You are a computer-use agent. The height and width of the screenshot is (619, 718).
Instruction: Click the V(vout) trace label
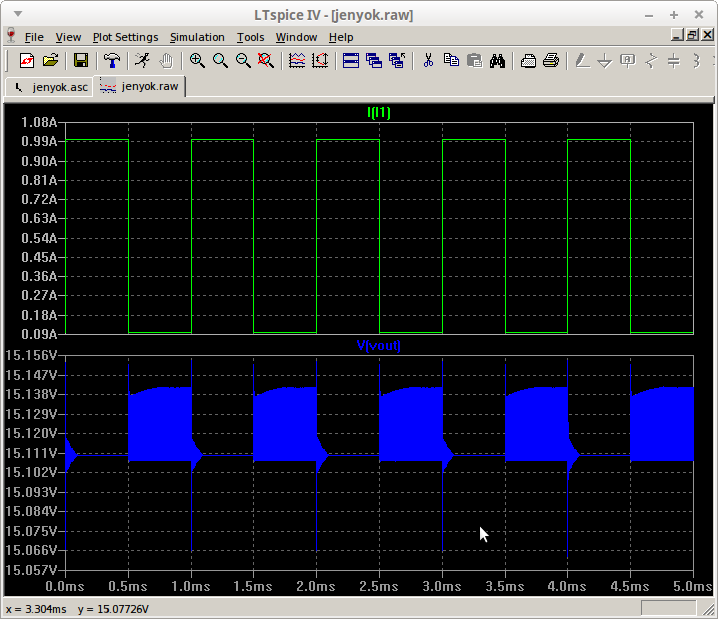[378, 345]
